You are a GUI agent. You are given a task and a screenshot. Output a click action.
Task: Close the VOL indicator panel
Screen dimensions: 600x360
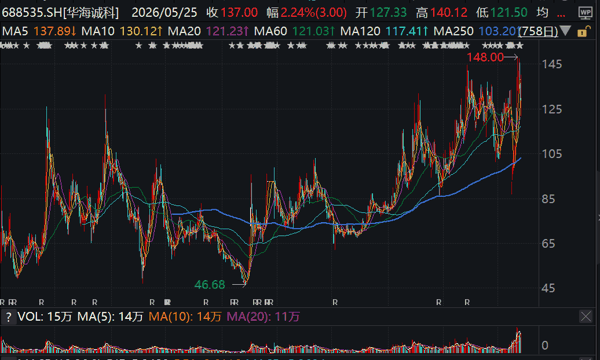pos(586,316)
